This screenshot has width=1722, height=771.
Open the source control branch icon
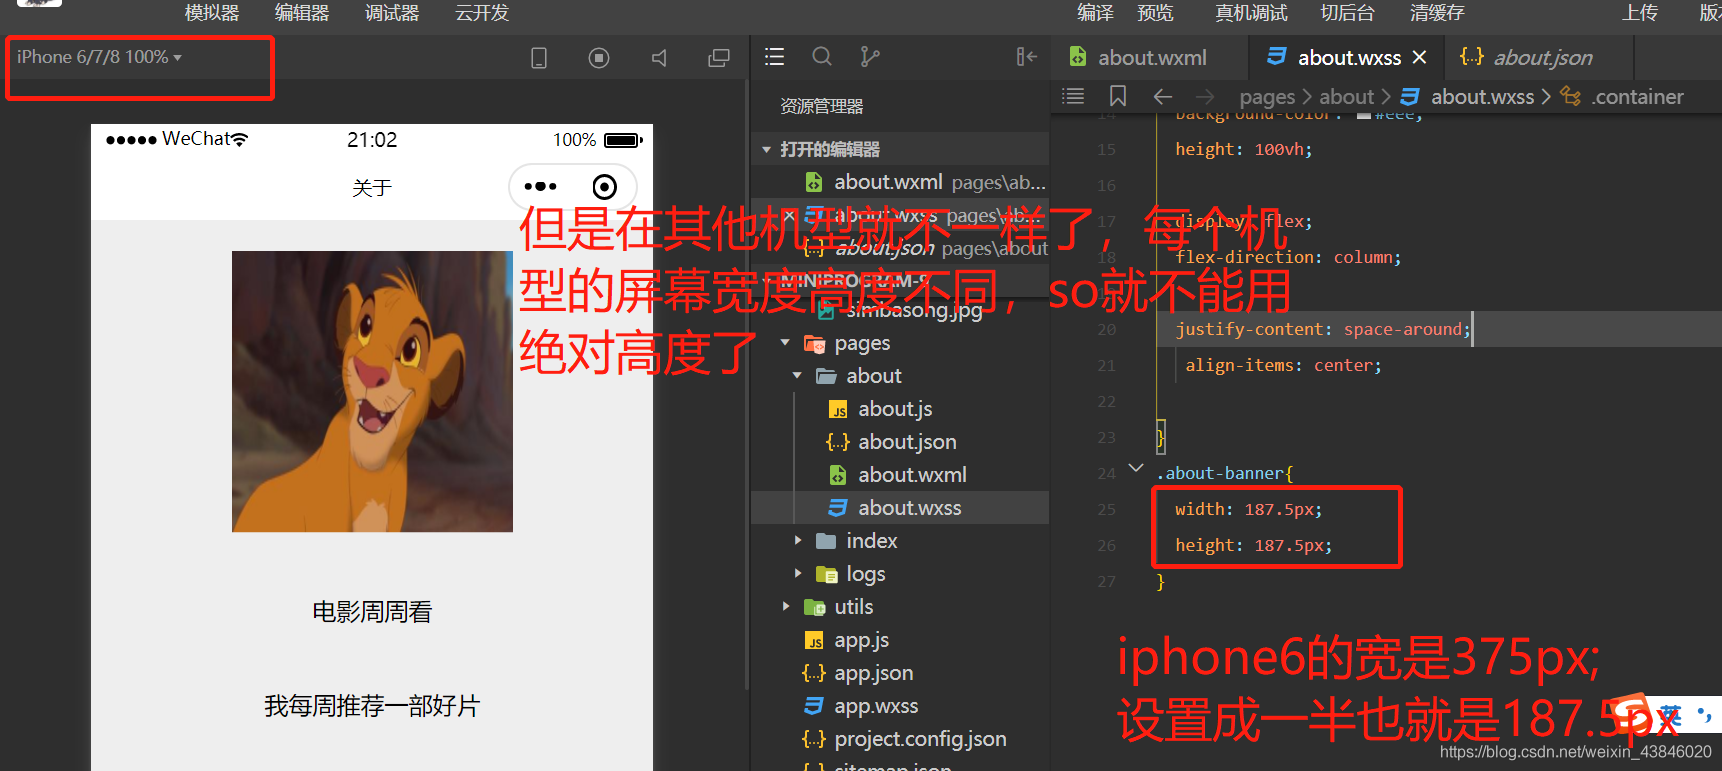coord(870,57)
